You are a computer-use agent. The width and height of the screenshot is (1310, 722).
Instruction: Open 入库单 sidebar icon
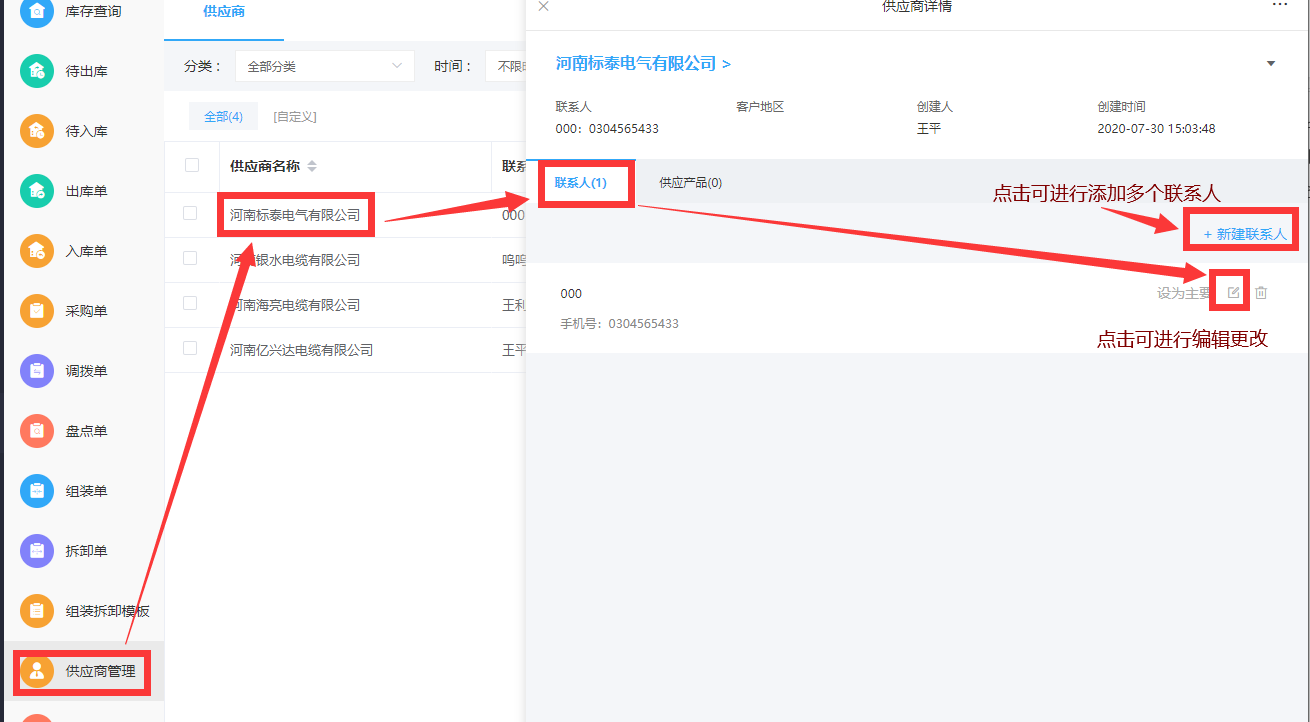[37, 251]
